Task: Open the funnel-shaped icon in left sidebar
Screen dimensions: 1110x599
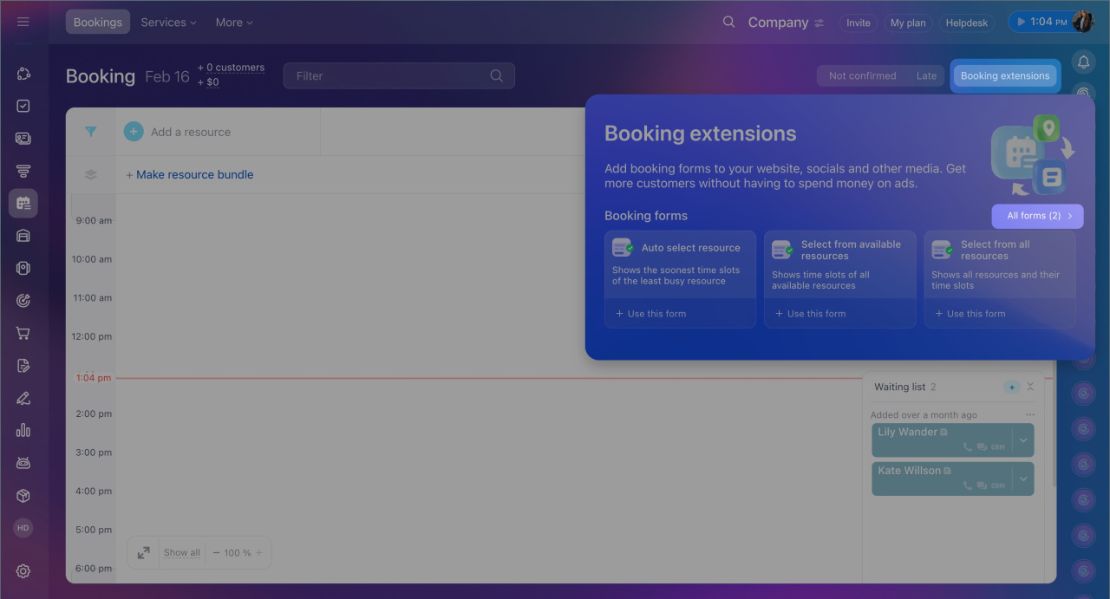Action: [x=23, y=171]
